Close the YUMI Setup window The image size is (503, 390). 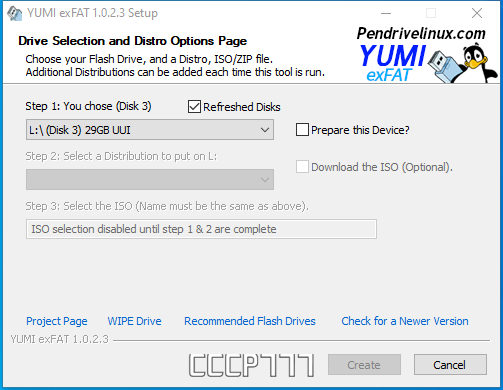coord(477,13)
